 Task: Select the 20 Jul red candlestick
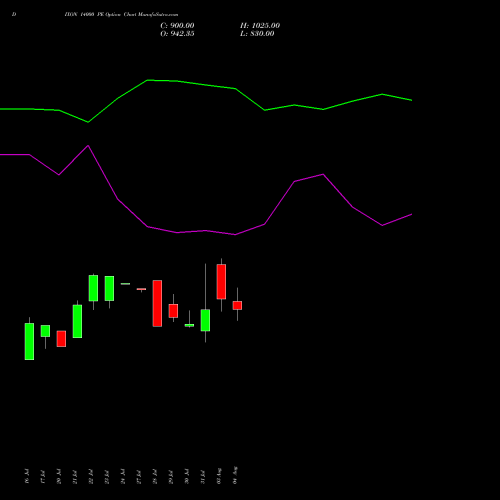pos(61,339)
